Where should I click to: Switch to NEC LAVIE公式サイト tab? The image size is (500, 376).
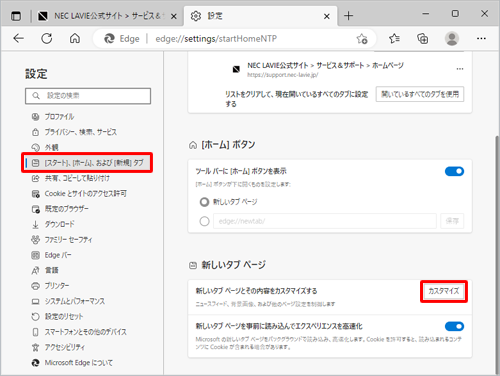(x=107, y=16)
